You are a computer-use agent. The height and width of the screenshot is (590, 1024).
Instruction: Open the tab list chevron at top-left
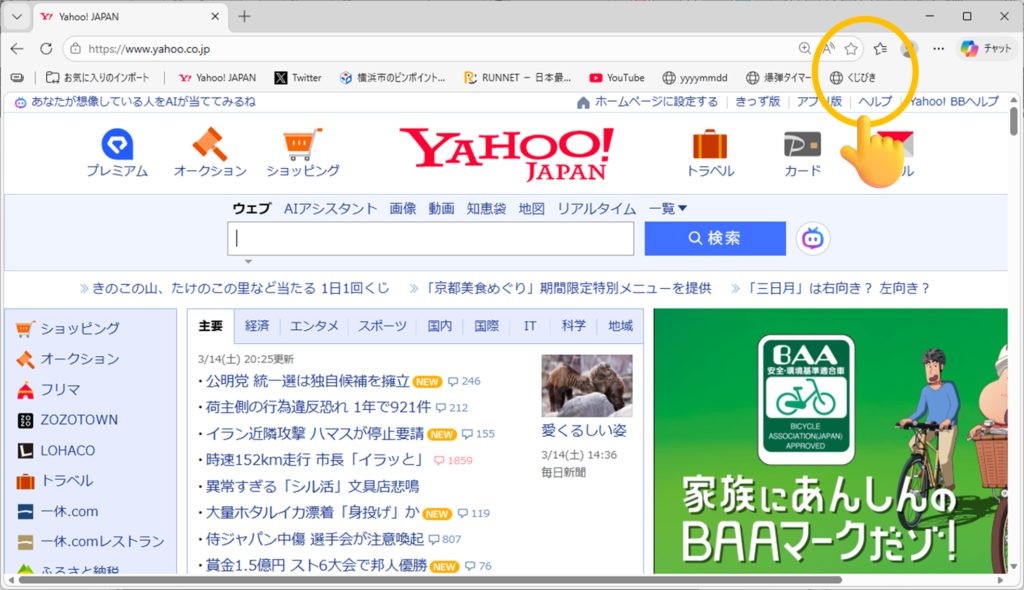(x=16, y=16)
